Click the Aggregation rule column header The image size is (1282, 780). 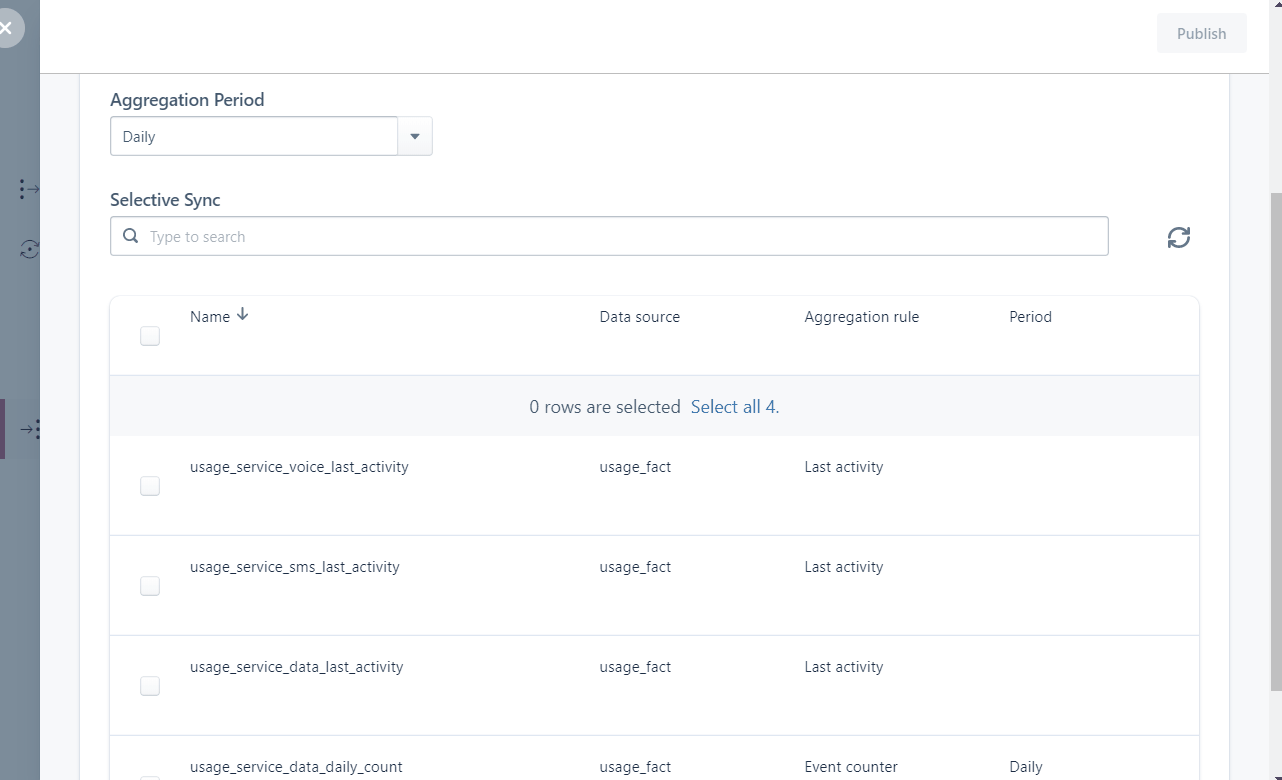(x=862, y=317)
